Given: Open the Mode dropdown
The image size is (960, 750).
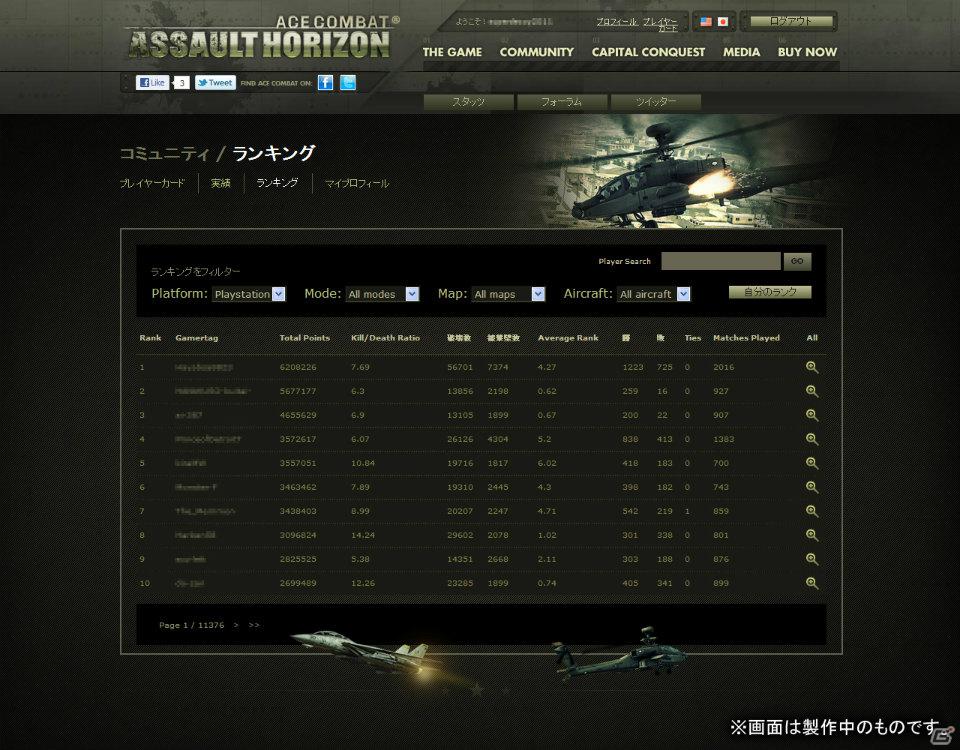Looking at the screenshot, I should [x=382, y=294].
